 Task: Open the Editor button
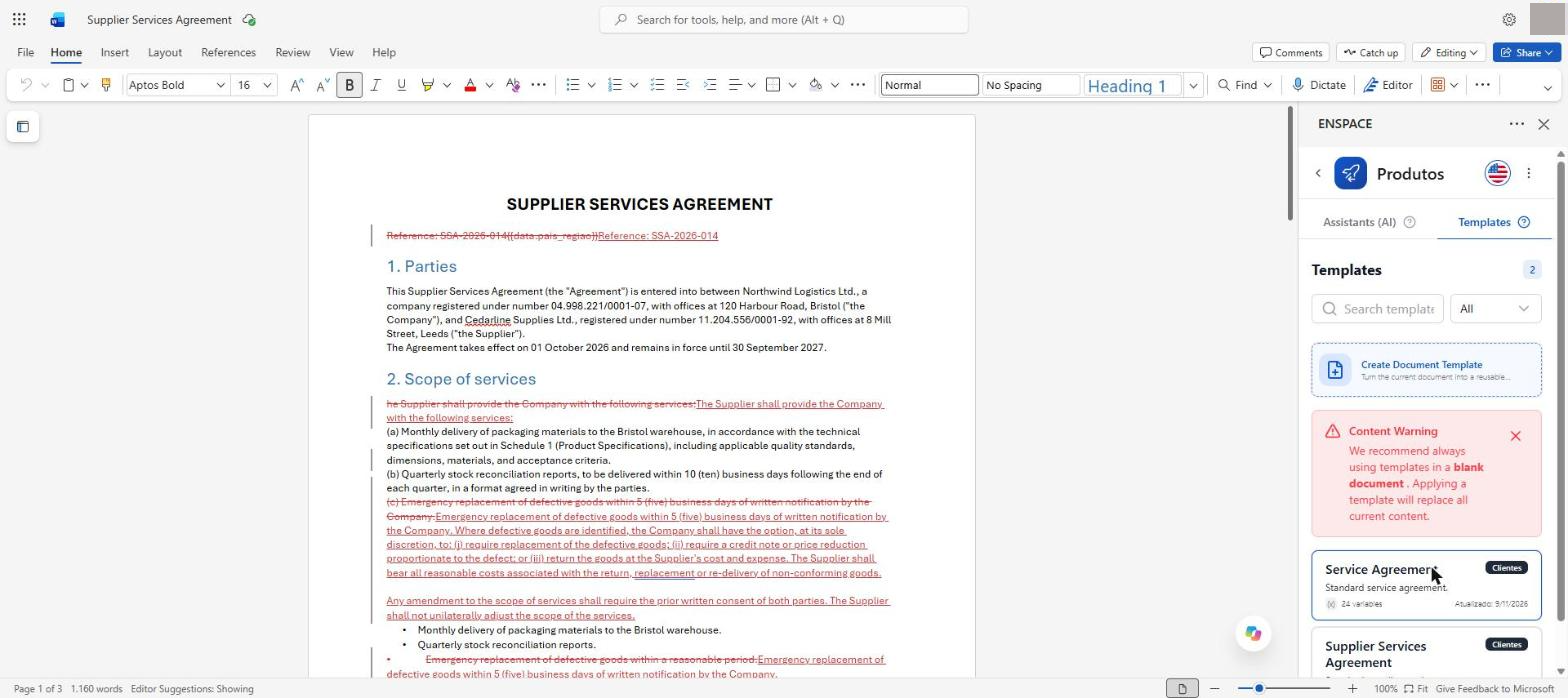(1388, 85)
